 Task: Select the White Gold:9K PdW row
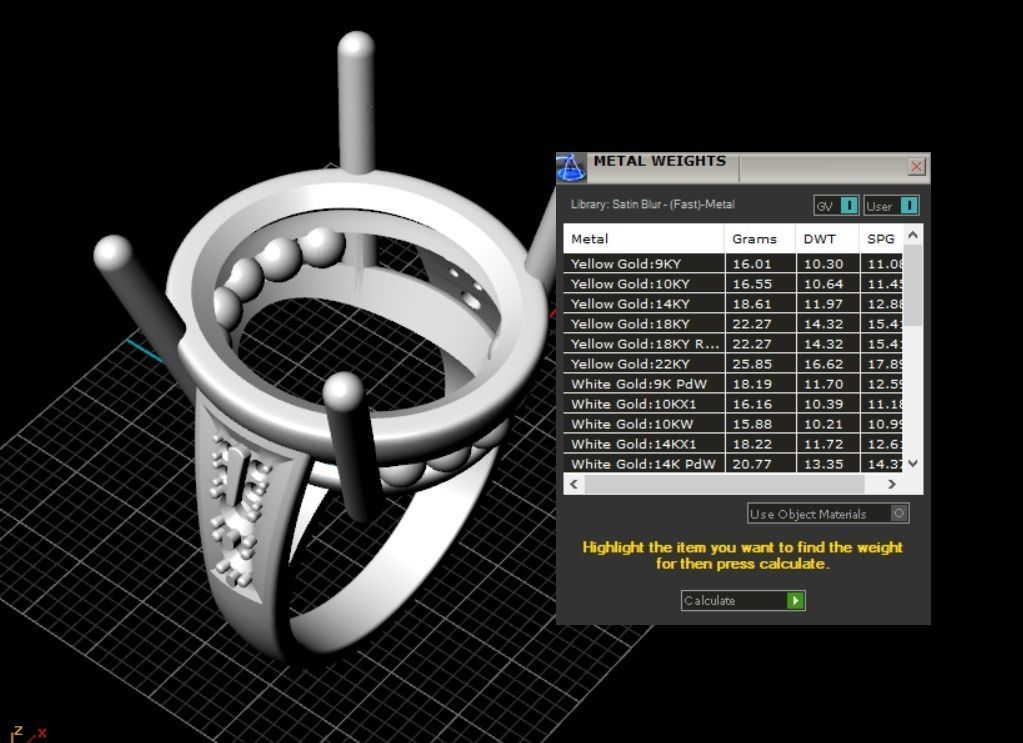(733, 384)
